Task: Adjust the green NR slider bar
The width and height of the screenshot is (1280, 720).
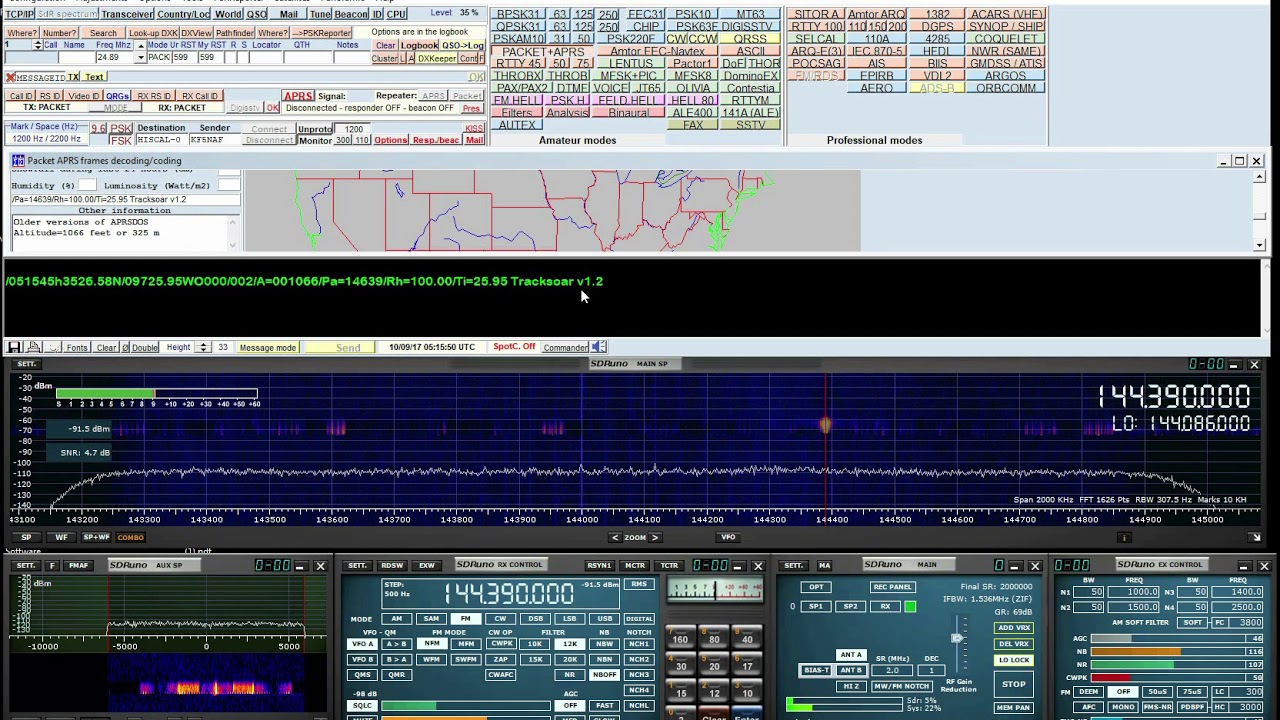Action: point(1167,664)
